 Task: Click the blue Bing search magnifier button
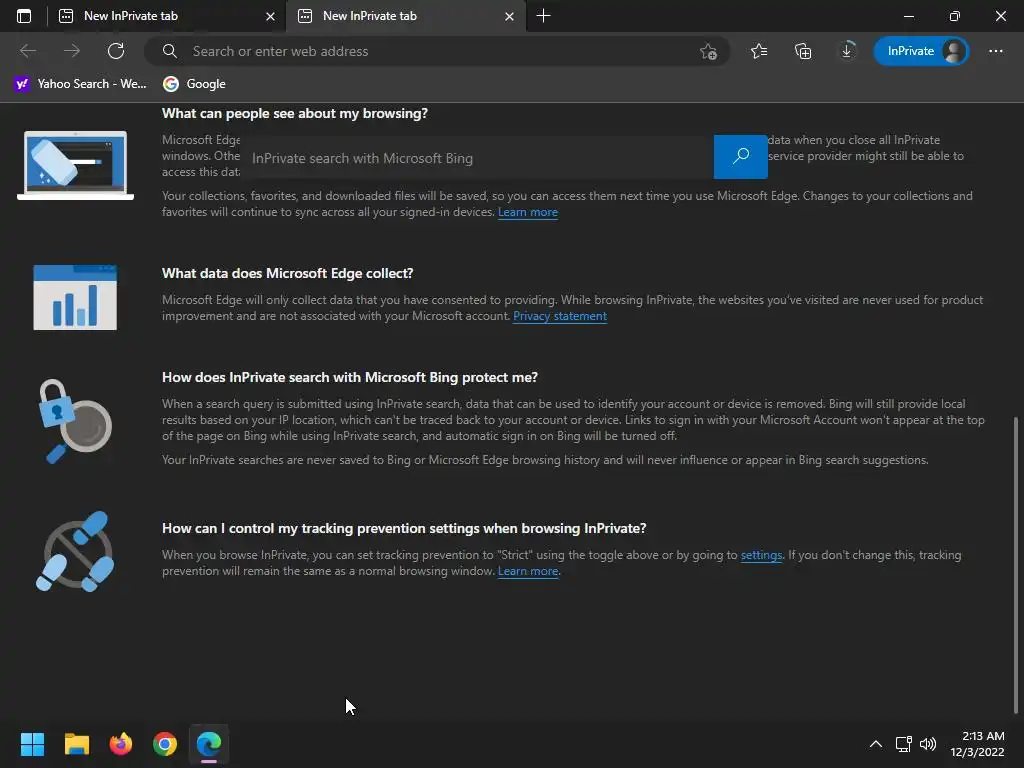[x=741, y=157]
